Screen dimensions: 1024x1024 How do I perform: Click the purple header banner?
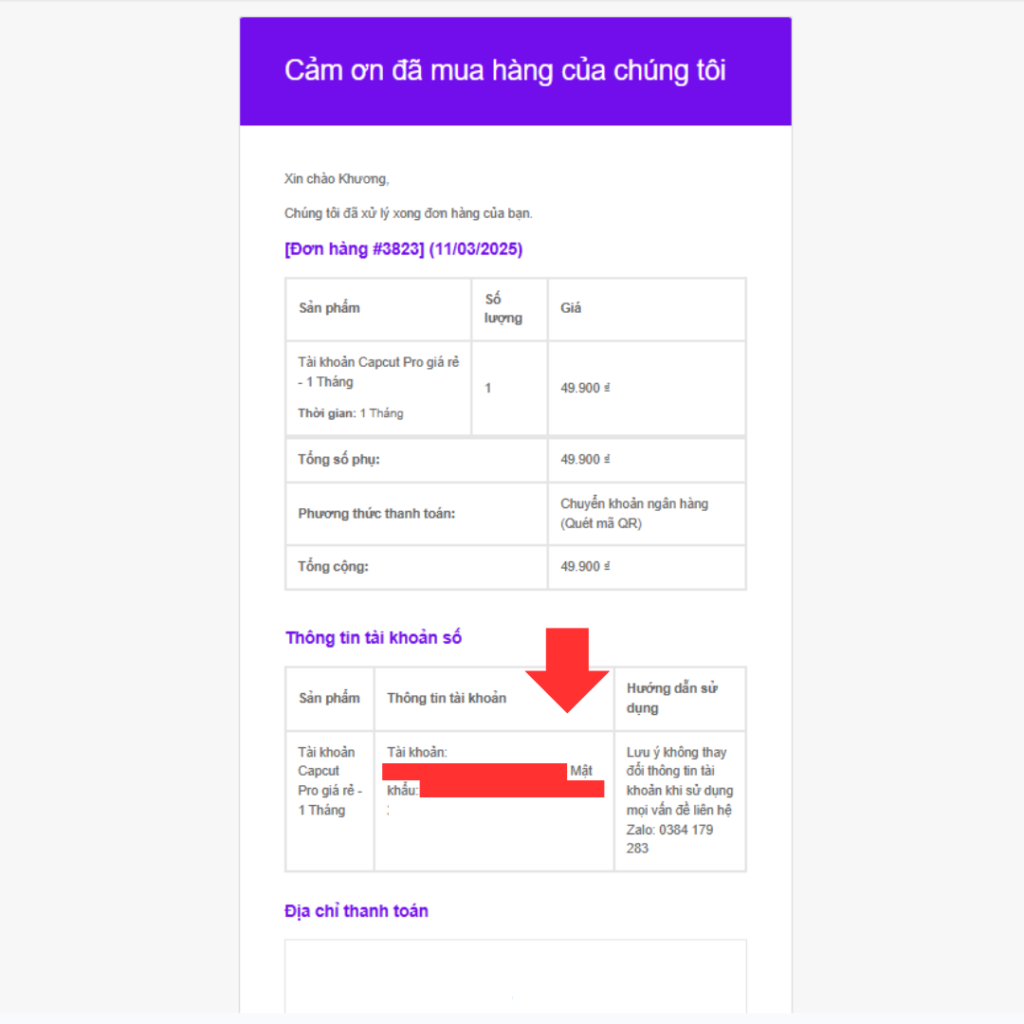click(x=515, y=71)
